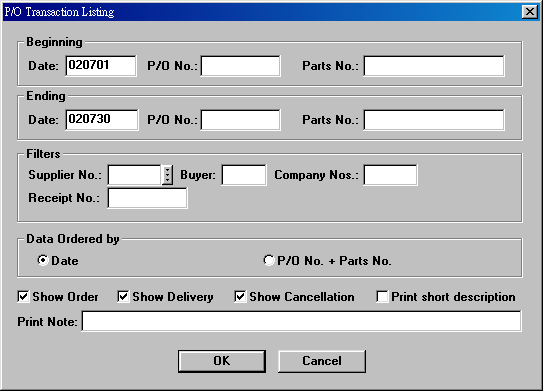Screen dimensions: 543x391
Task: Dismiss the dialog with Cancel
Action: (x=322, y=361)
